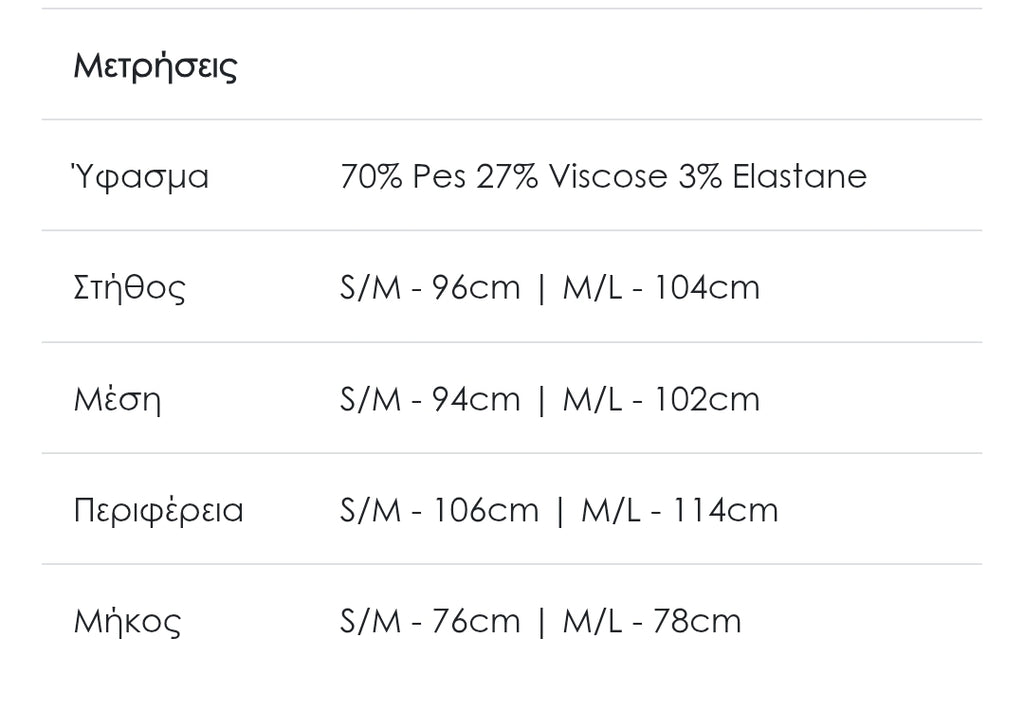Select the Μήκος row label
This screenshot has height=711, width=1024.
point(127,621)
